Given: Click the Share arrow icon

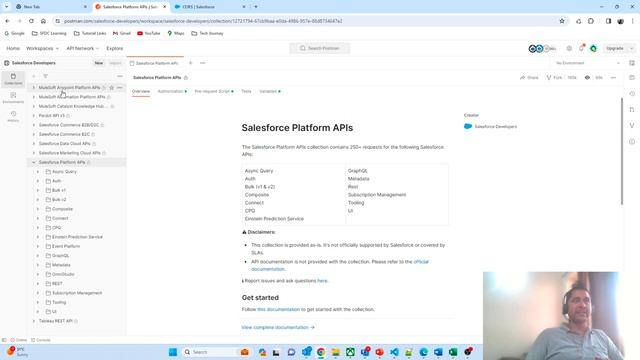Looking at the screenshot, I should (x=522, y=78).
